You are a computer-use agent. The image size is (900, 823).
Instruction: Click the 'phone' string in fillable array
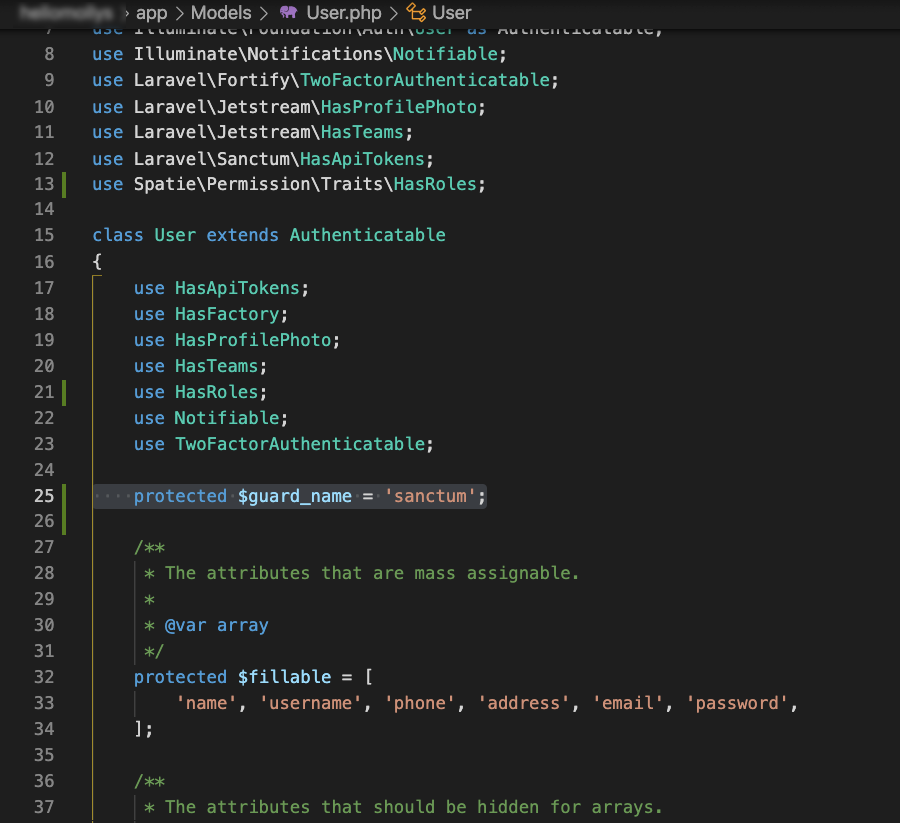tap(420, 704)
